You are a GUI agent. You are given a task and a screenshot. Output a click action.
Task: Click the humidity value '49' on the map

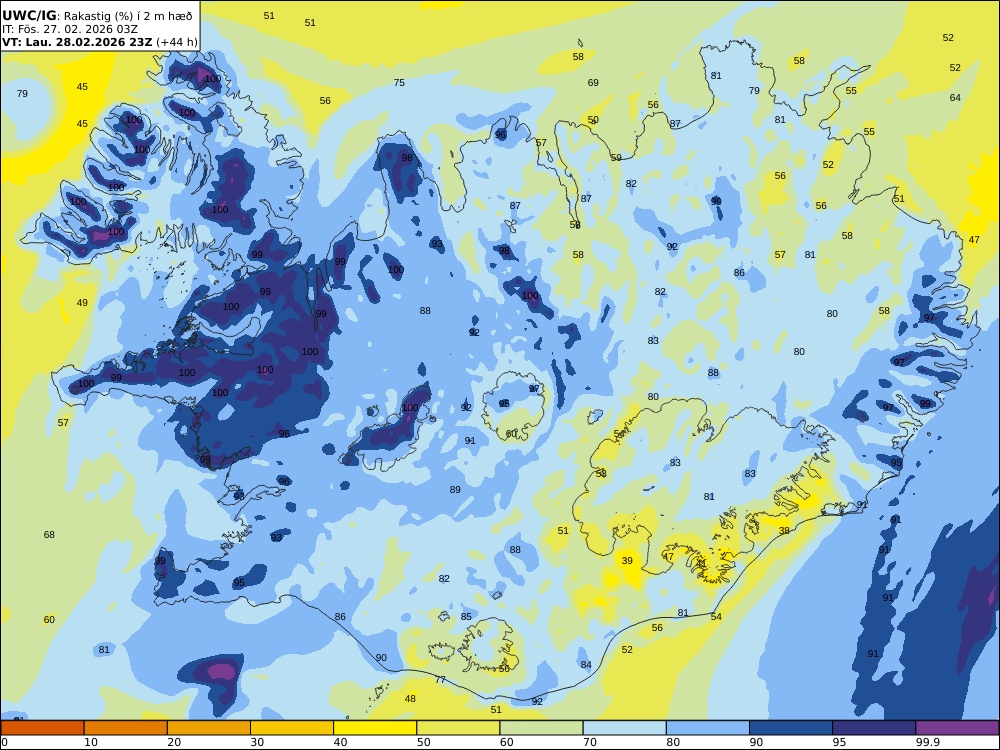pyautogui.click(x=82, y=303)
